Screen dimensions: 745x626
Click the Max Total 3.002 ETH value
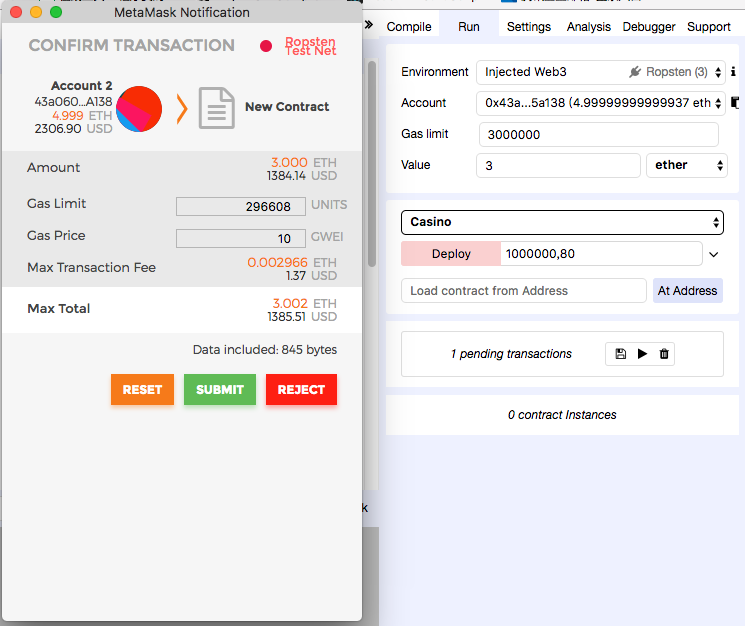(304, 304)
